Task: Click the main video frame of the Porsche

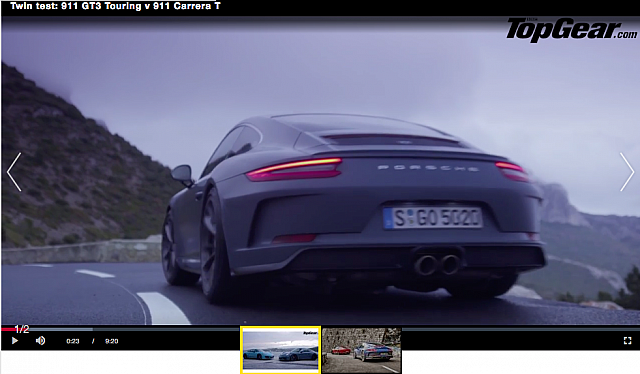Action: (320, 171)
